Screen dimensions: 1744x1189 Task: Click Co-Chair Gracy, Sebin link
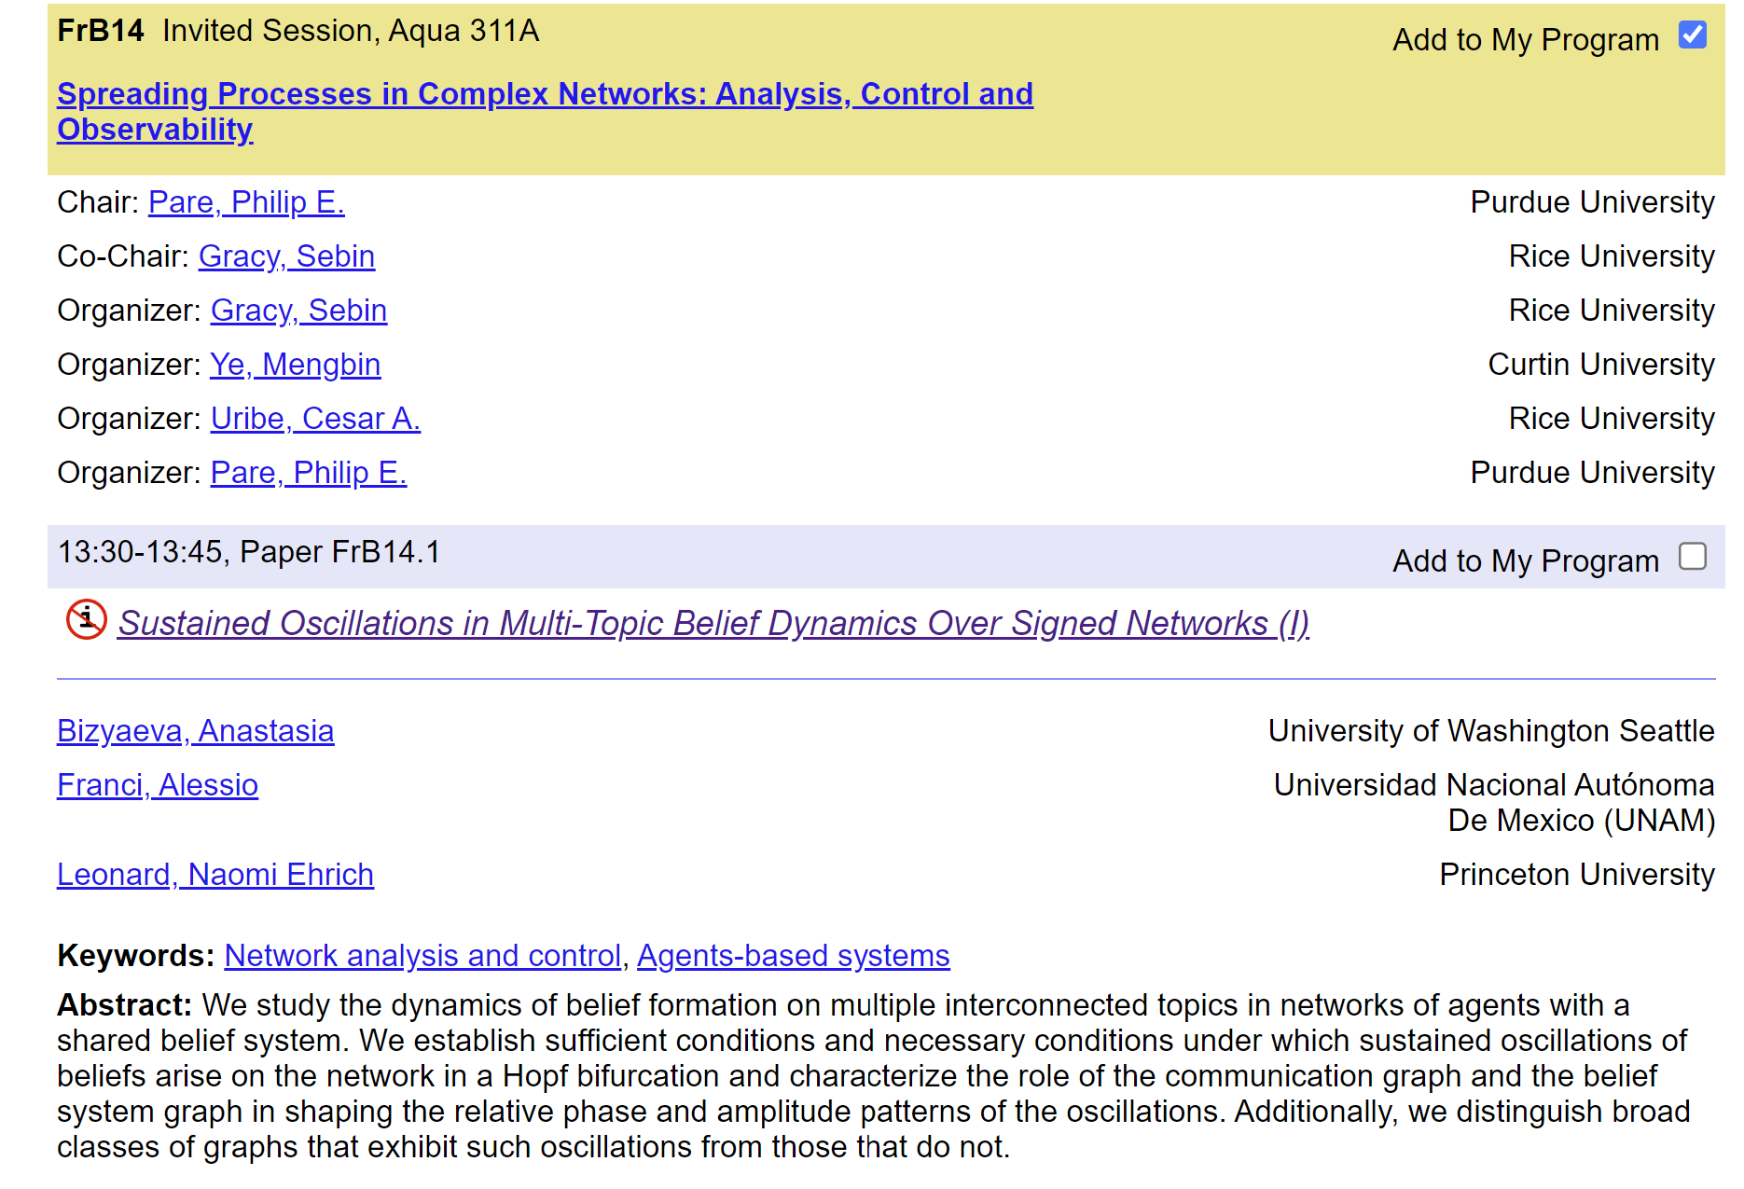(x=286, y=256)
